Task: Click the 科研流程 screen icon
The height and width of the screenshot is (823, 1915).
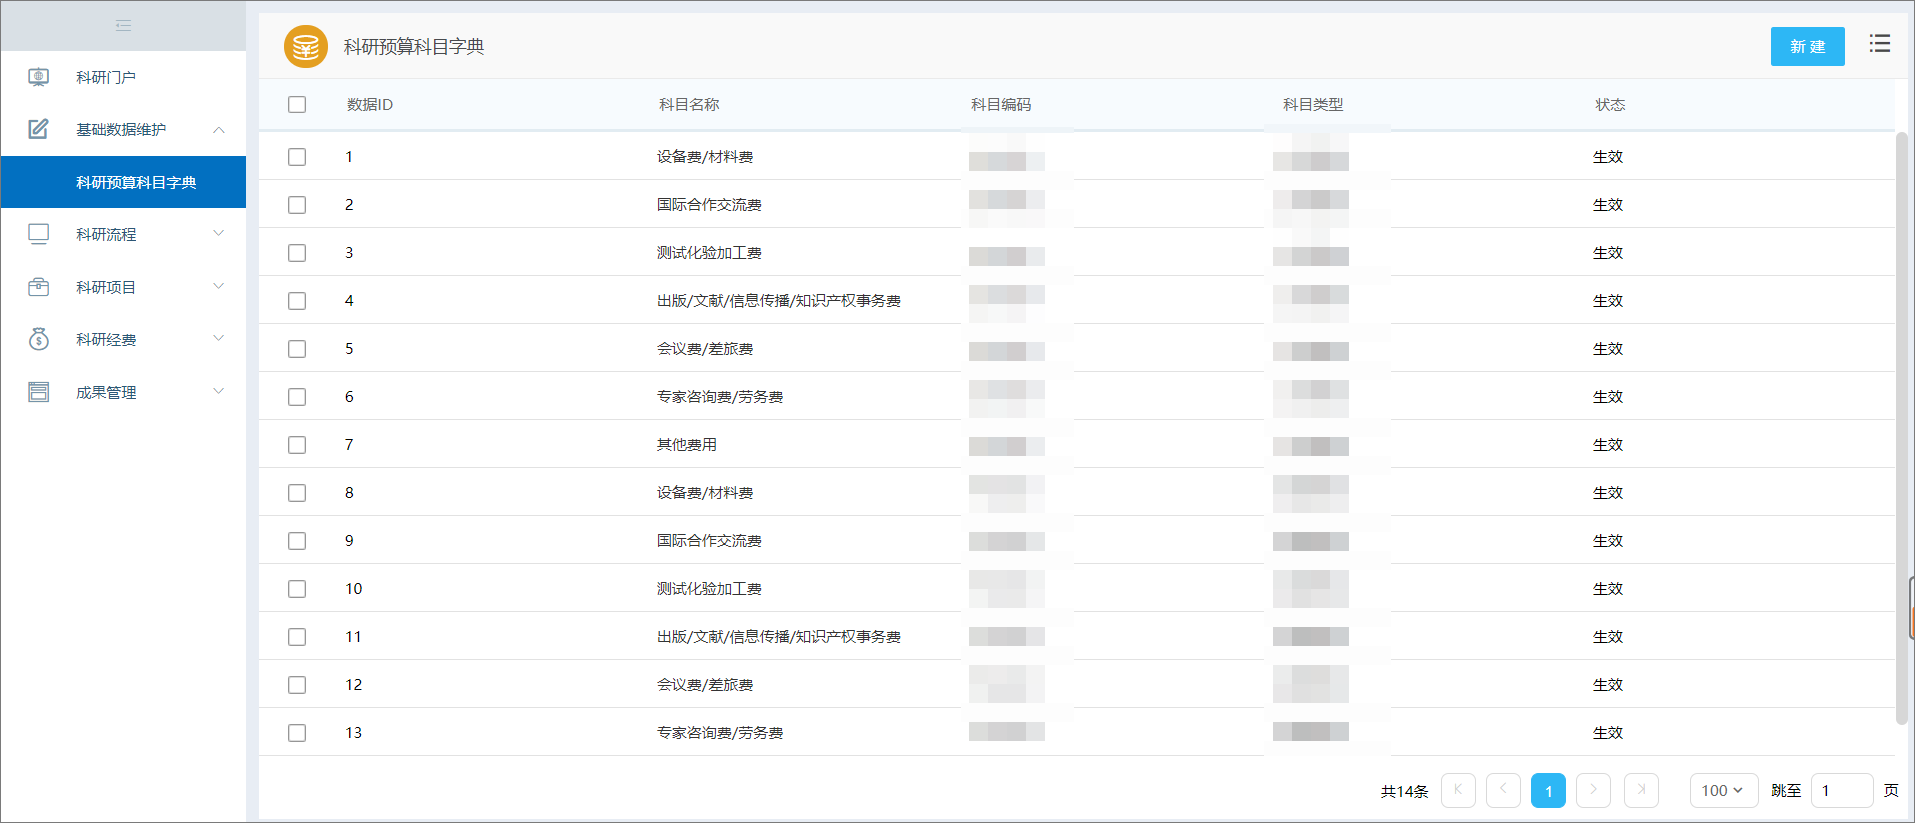Action: (39, 234)
